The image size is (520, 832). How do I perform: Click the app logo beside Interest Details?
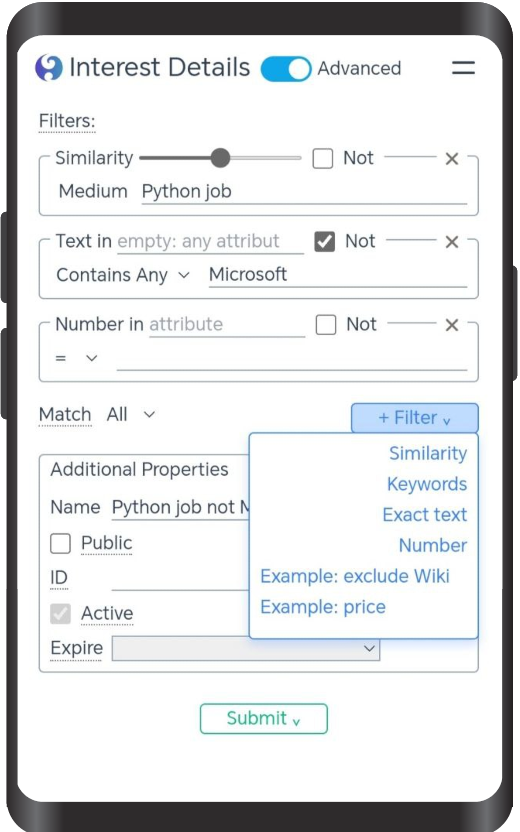(x=49, y=68)
